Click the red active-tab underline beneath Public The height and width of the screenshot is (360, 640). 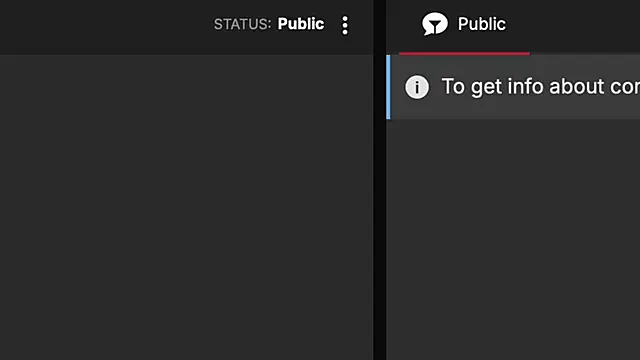coord(464,53)
